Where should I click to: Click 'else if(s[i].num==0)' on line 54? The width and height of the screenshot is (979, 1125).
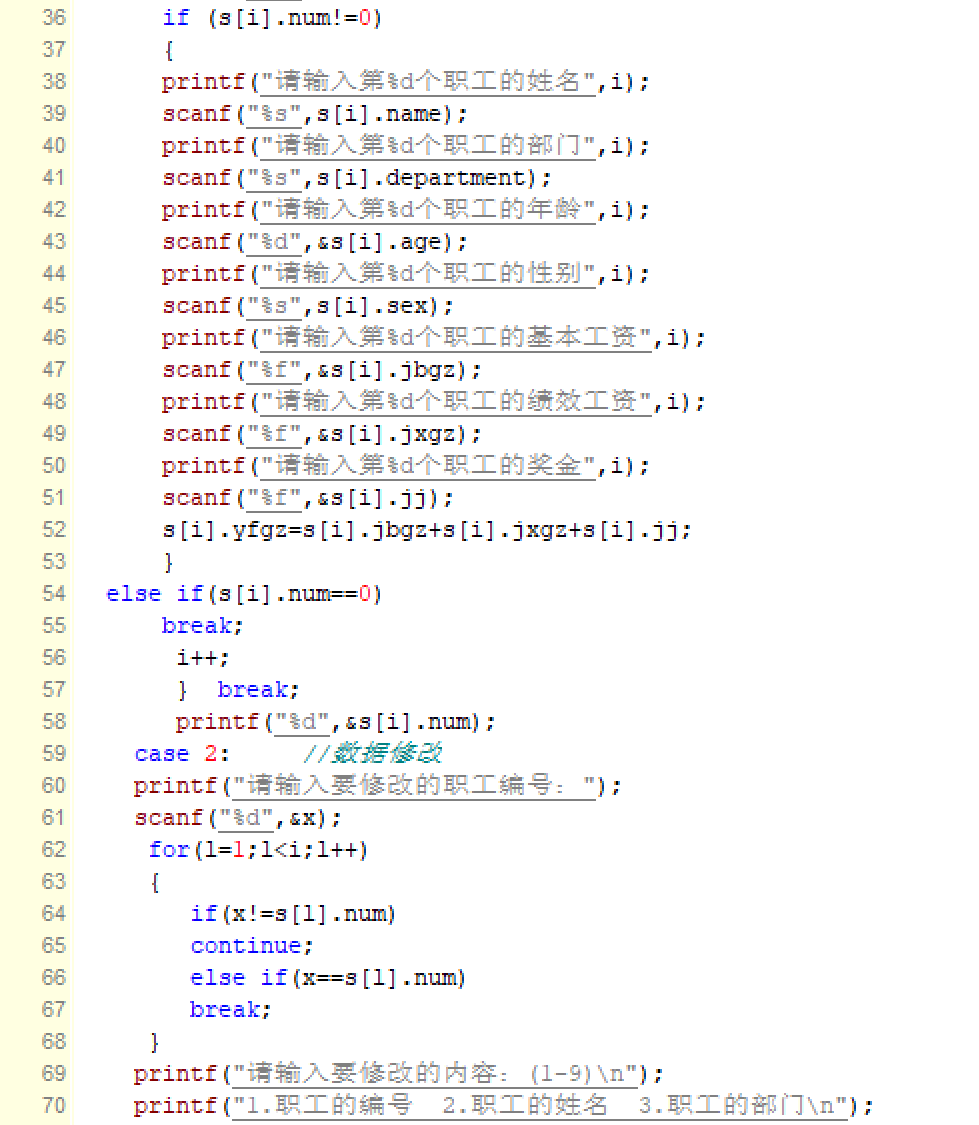pos(244,594)
